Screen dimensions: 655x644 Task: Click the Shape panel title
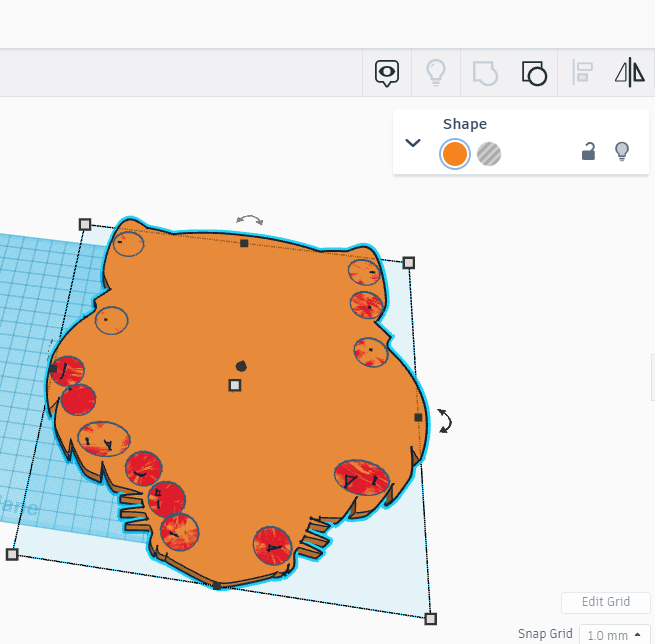point(465,124)
